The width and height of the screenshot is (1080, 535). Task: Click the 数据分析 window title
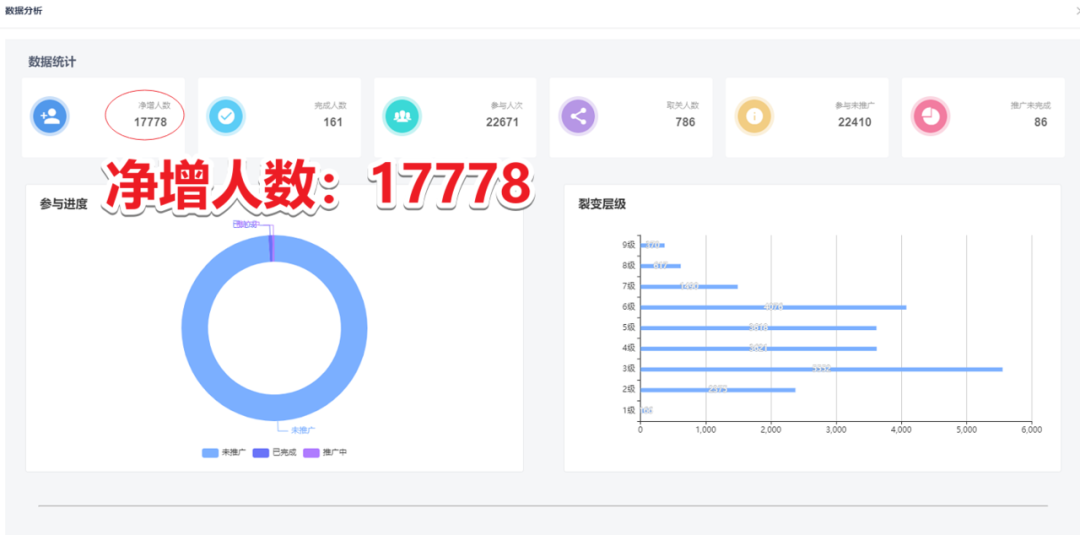[23, 11]
